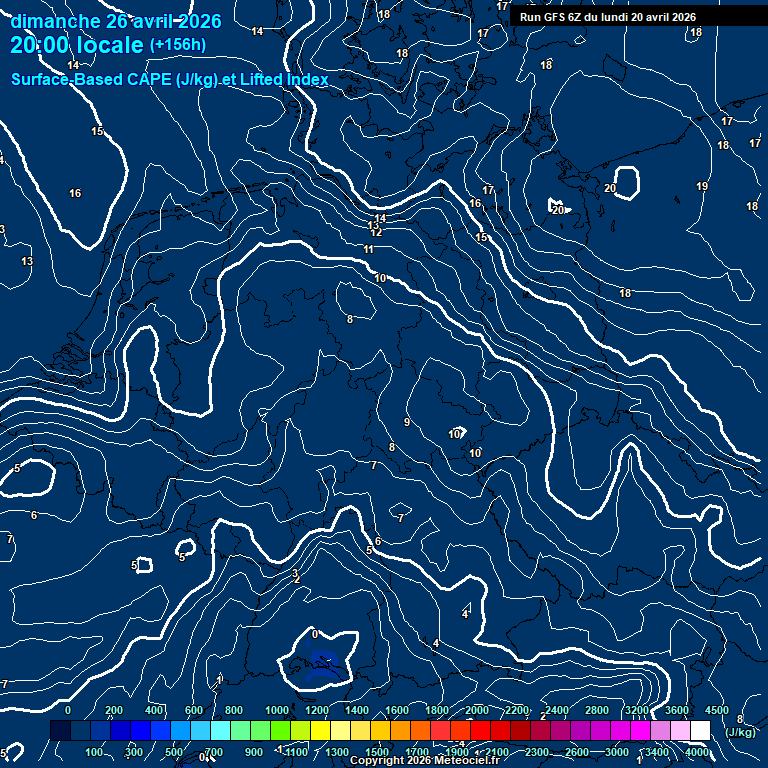This screenshot has width=768, height=768.
Task: Click the '1500' legend value
Action: coord(377,752)
